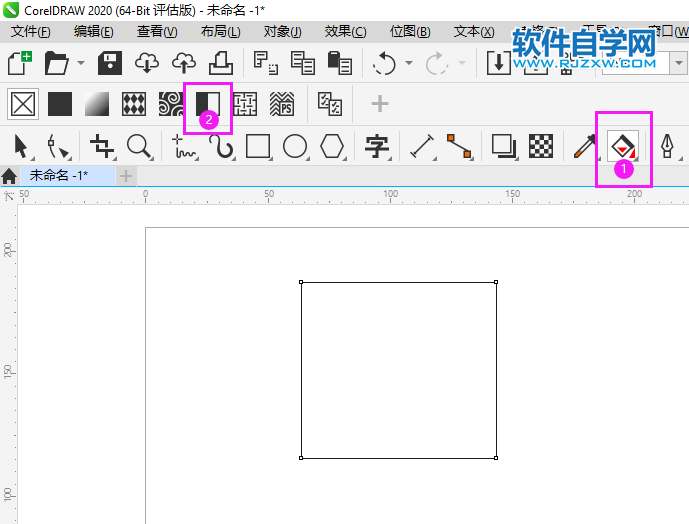Select No fill option
Image resolution: width=689 pixels, height=524 pixels.
(x=23, y=104)
